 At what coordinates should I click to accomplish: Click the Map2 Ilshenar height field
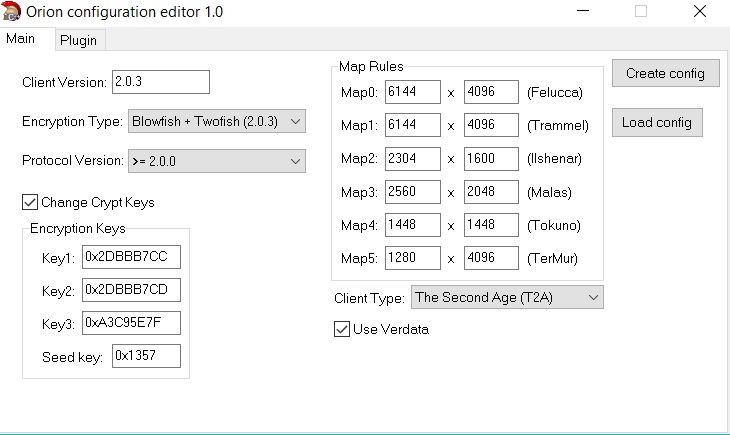(491, 158)
